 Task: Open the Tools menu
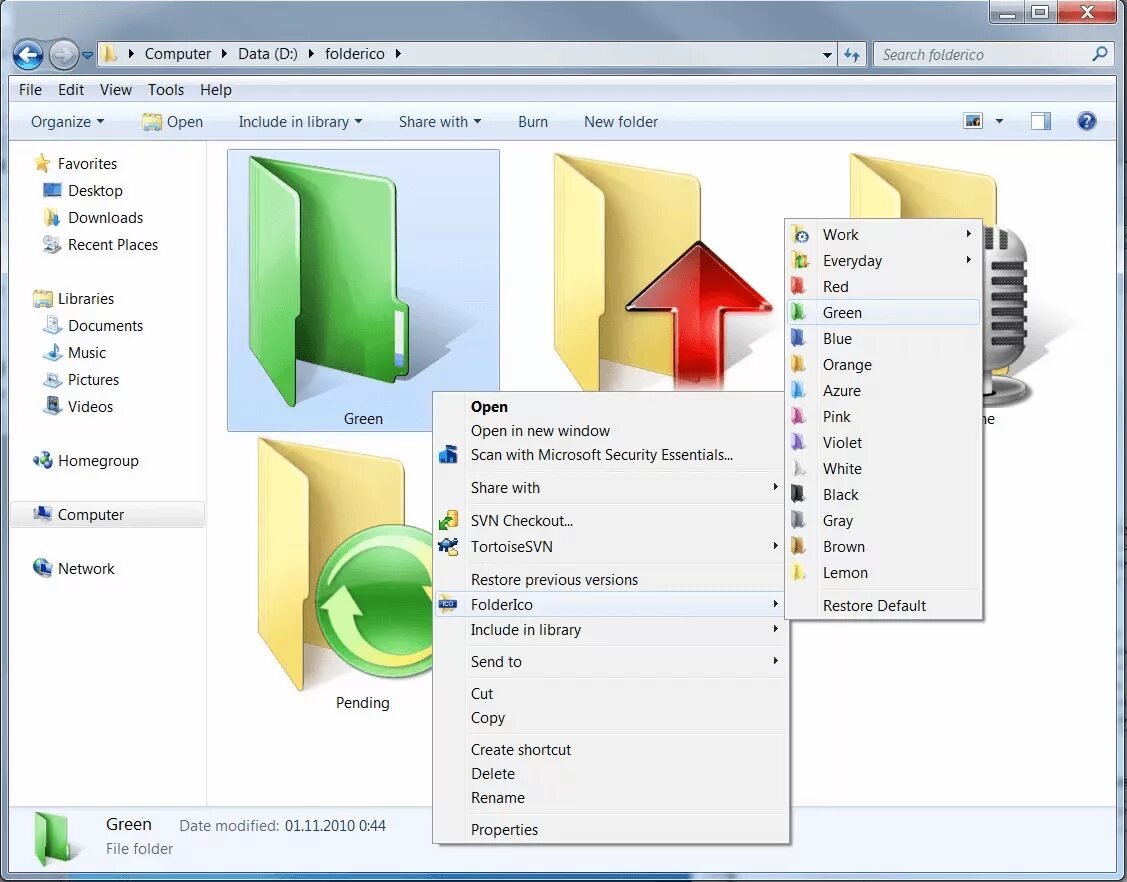coord(165,89)
